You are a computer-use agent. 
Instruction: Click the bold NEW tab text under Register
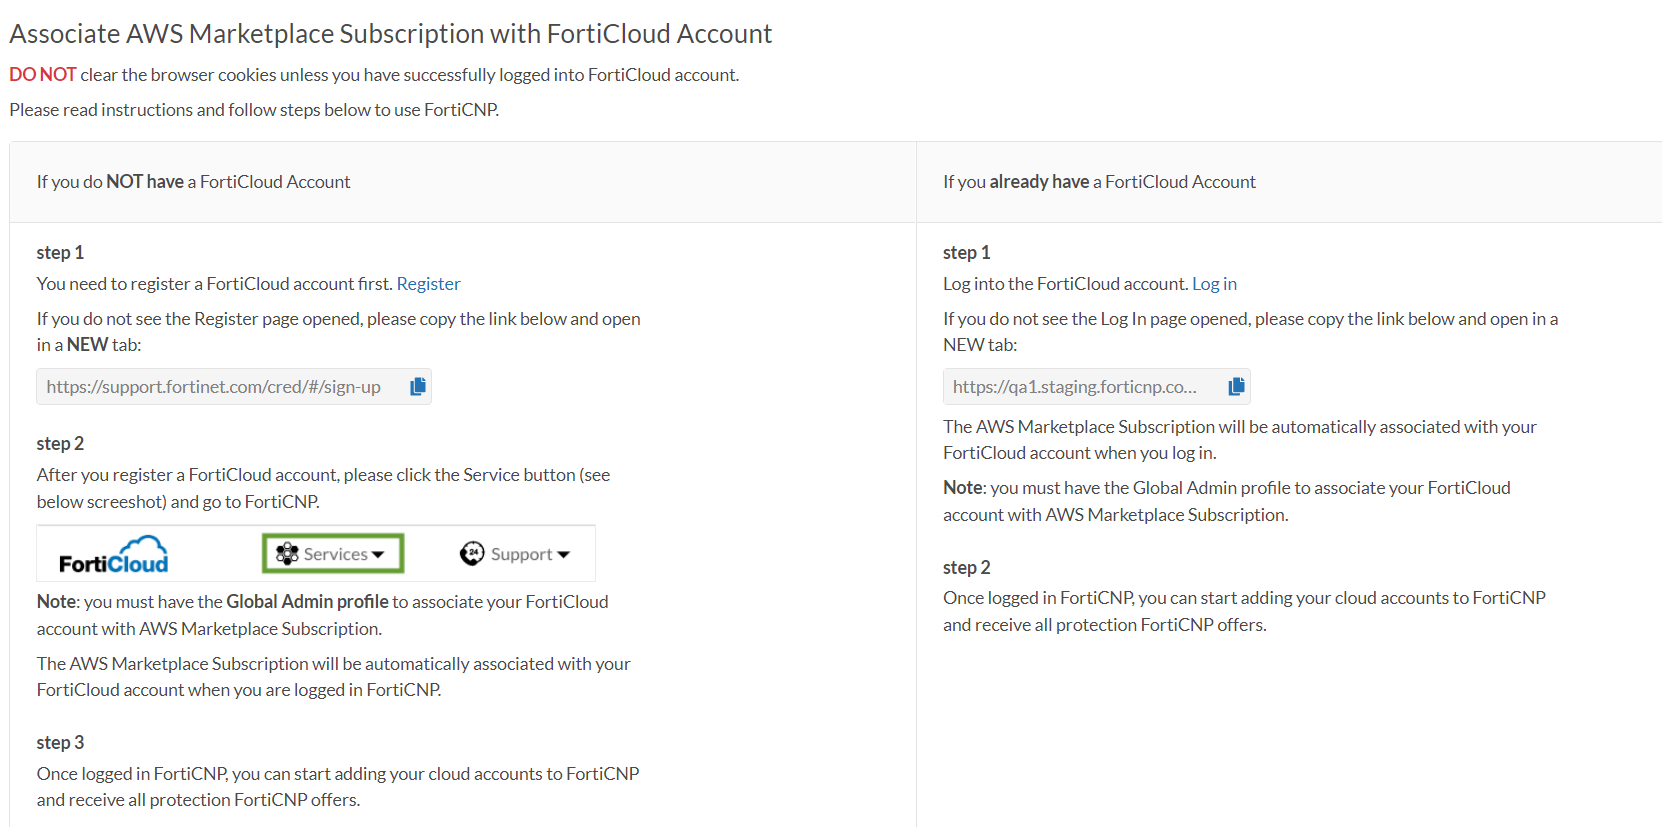click(x=87, y=345)
